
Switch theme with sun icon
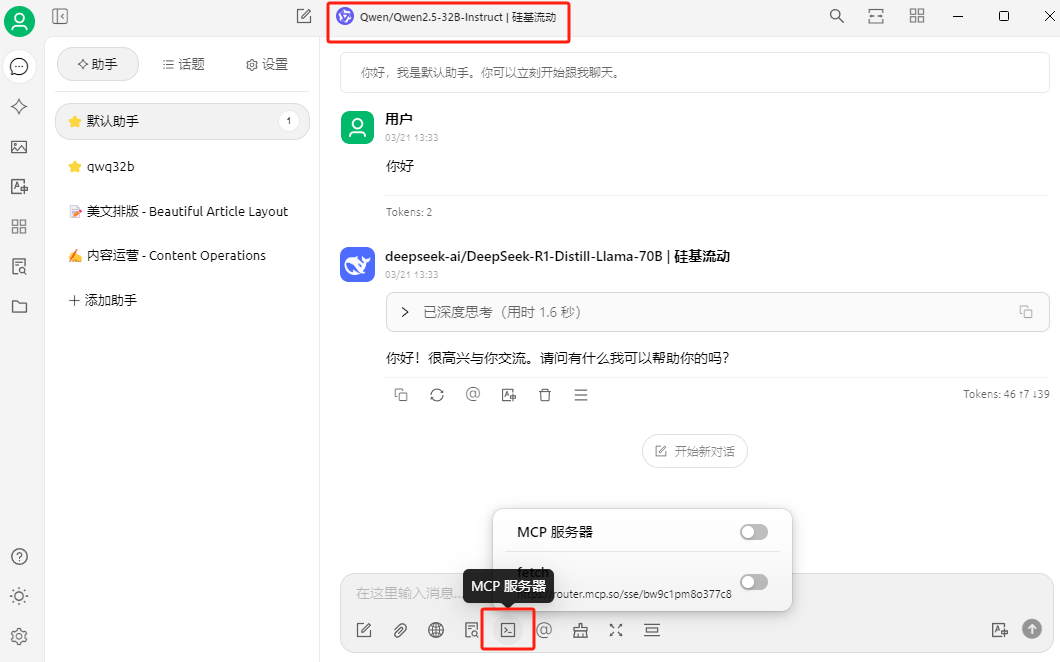[x=20, y=596]
